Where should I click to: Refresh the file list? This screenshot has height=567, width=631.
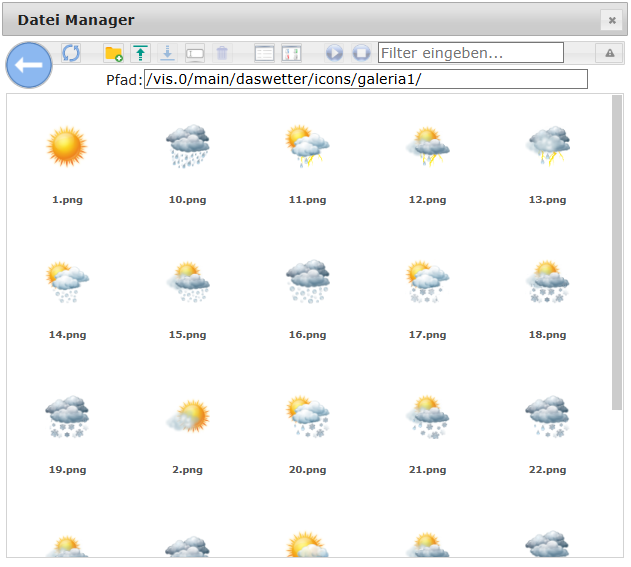pyautogui.click(x=71, y=53)
